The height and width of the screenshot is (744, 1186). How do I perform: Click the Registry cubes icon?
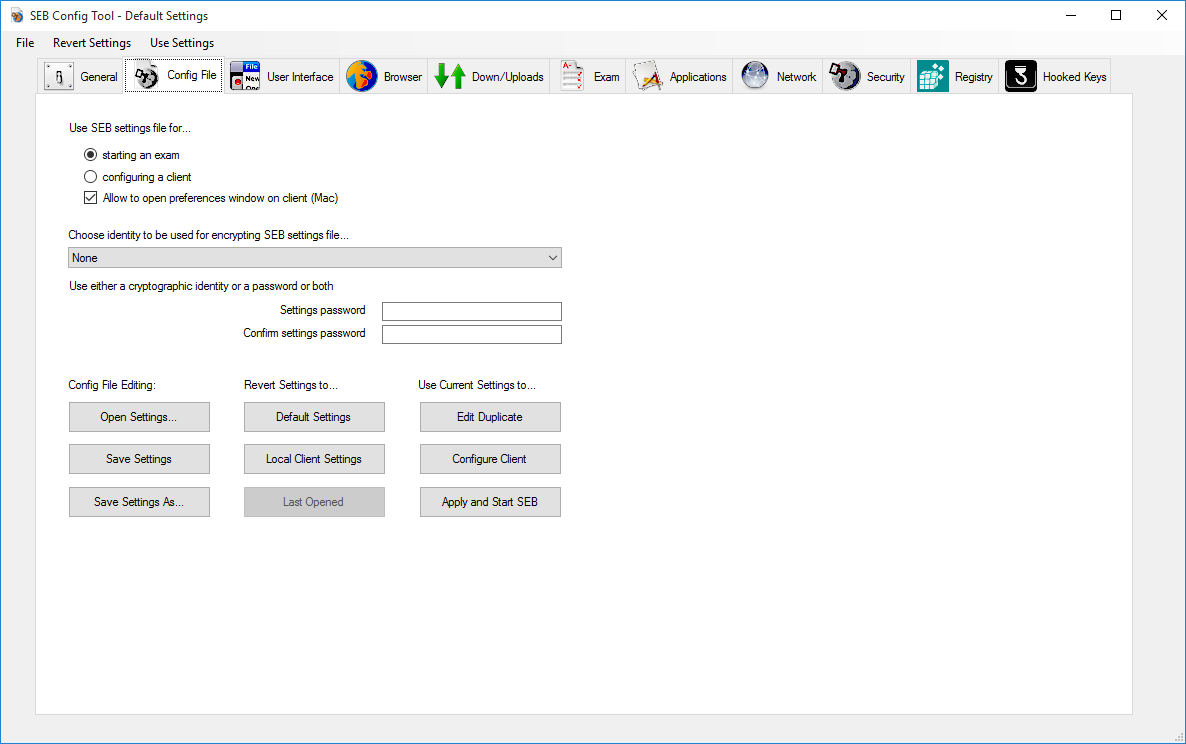coord(933,76)
